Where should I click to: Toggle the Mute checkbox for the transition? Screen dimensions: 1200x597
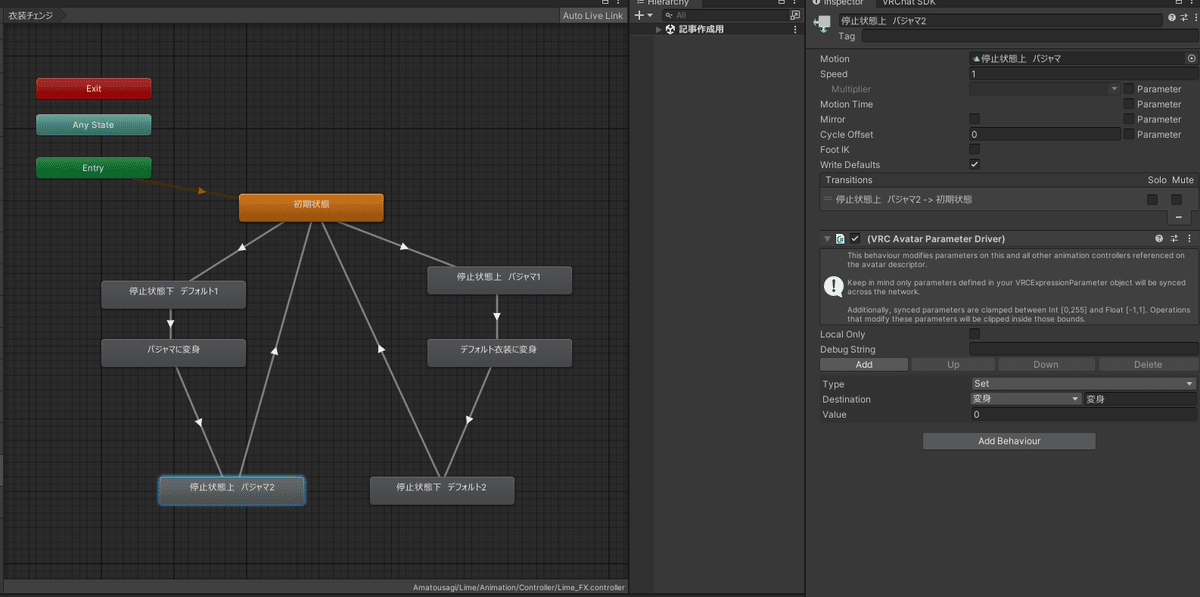1177,199
